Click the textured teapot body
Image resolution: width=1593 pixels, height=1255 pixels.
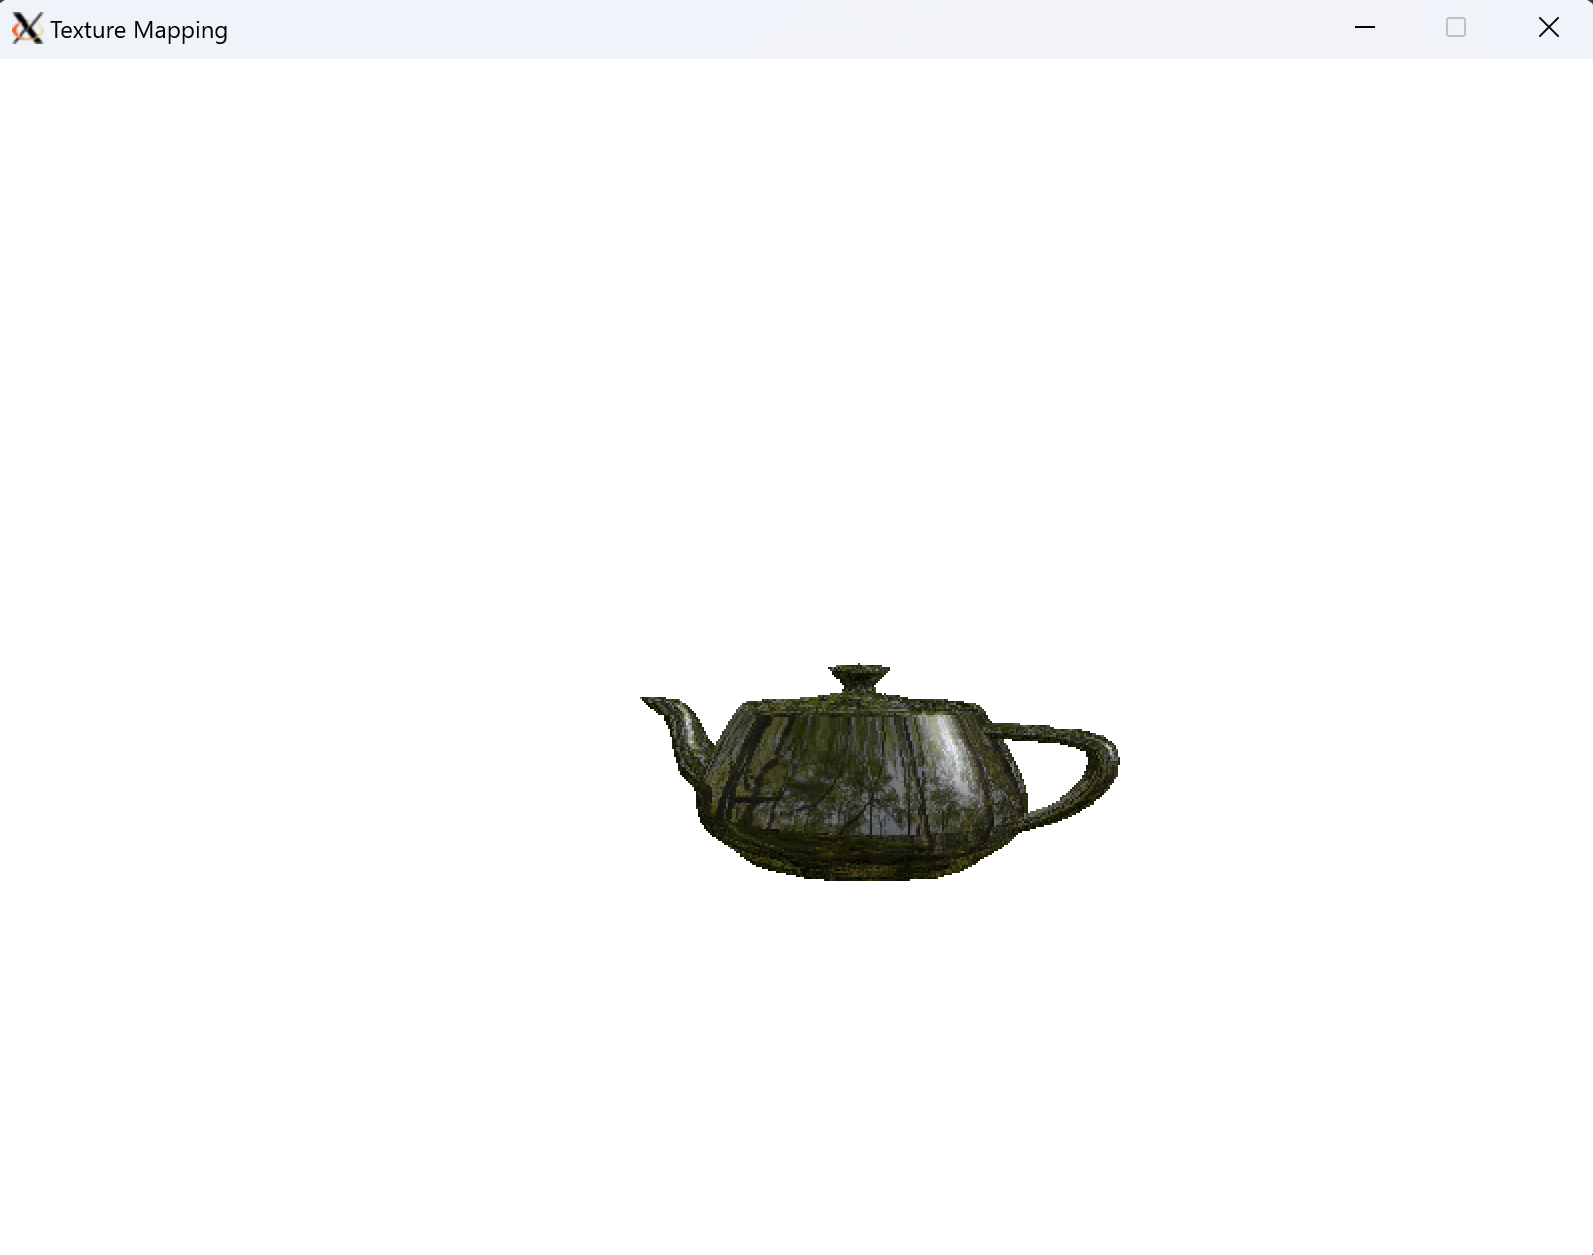point(866,787)
